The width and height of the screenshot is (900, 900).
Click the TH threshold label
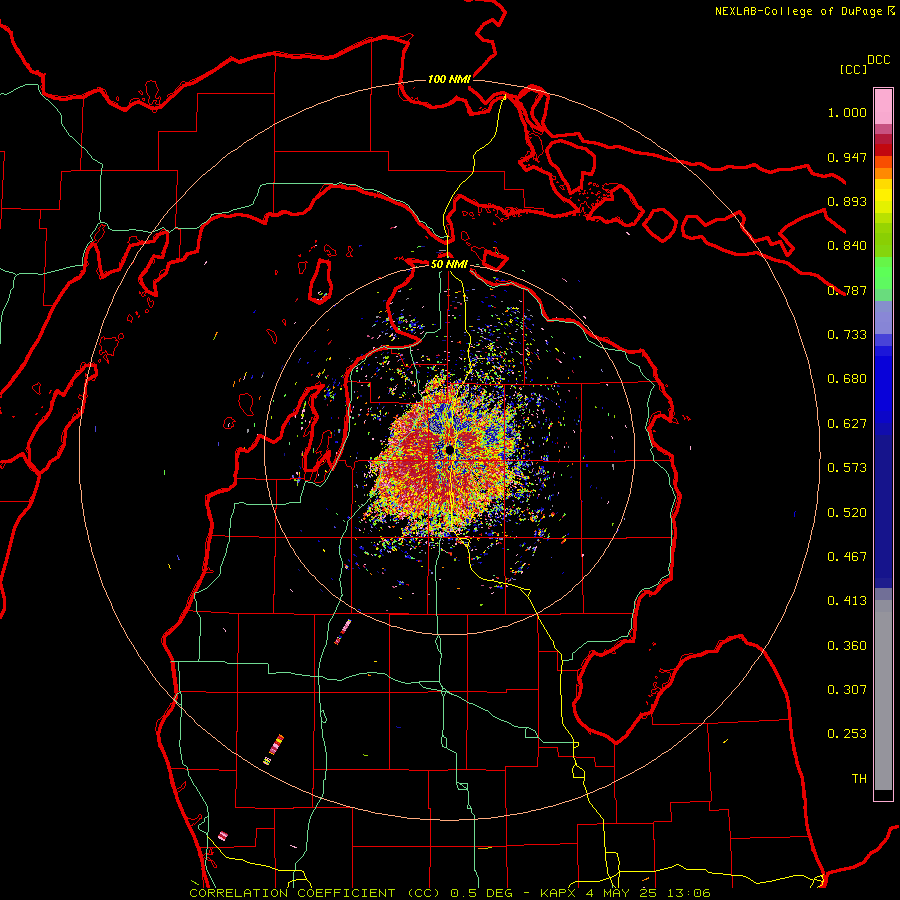pos(859,779)
